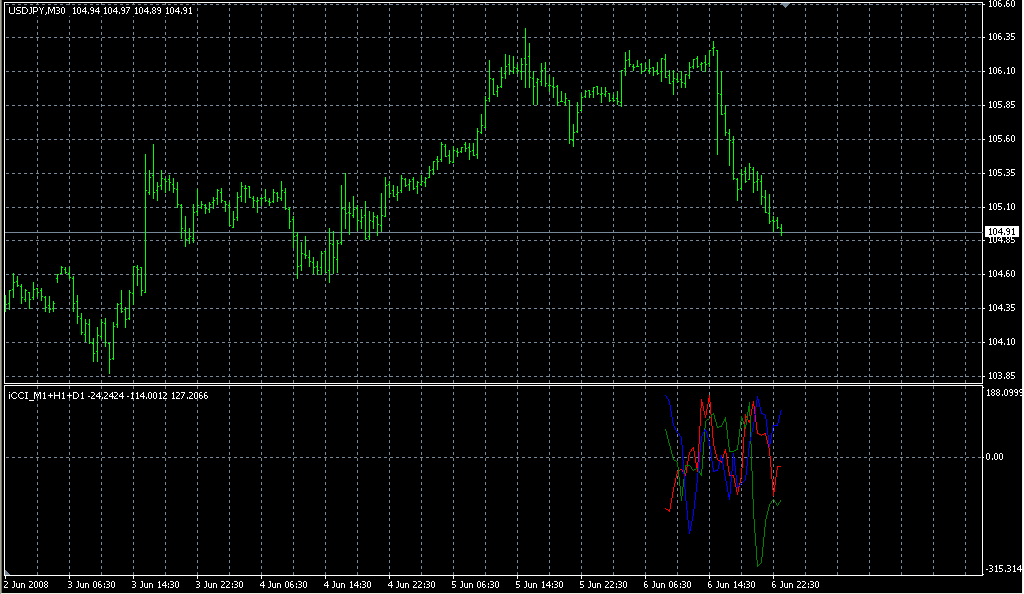The height and width of the screenshot is (594, 1024).
Task: Click the 106.35 price scale label
Action: click(1001, 37)
